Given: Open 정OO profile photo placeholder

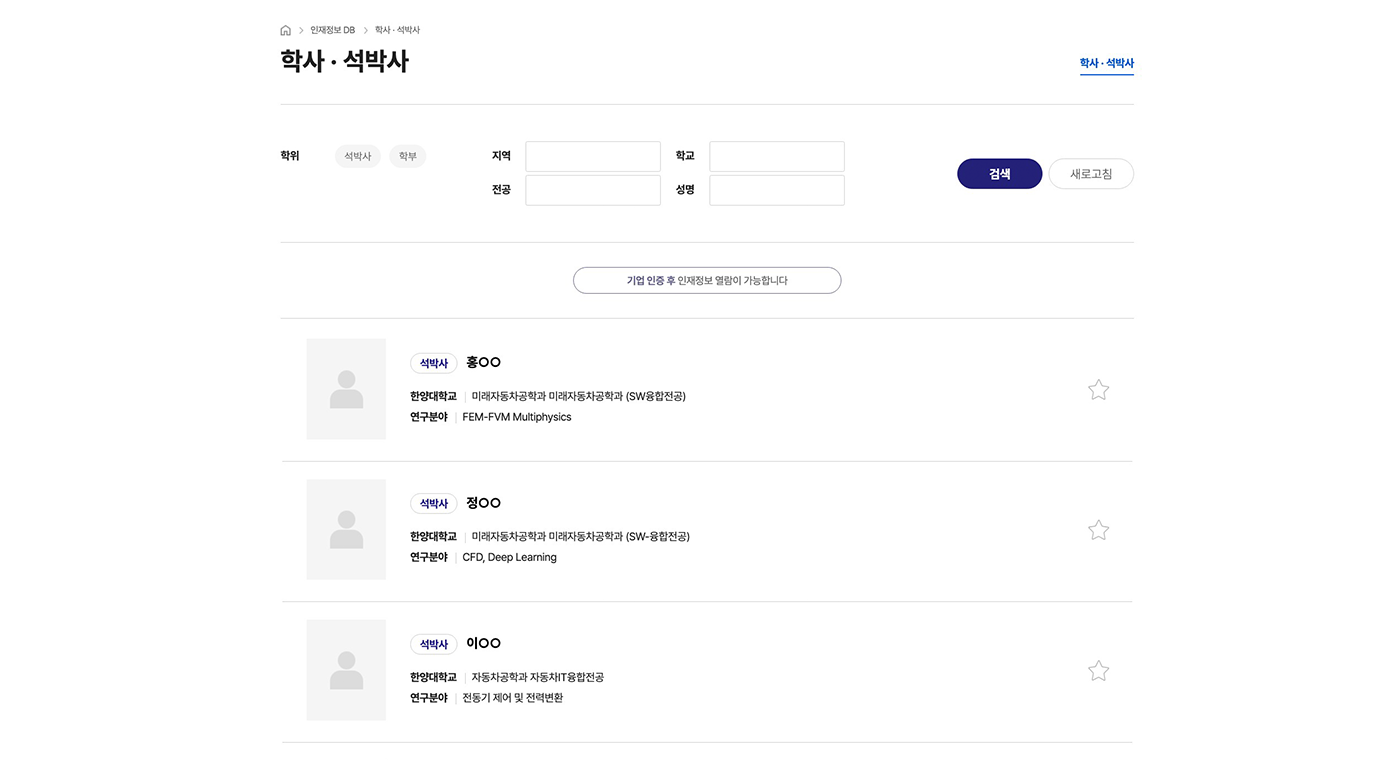Looking at the screenshot, I should click(x=346, y=529).
